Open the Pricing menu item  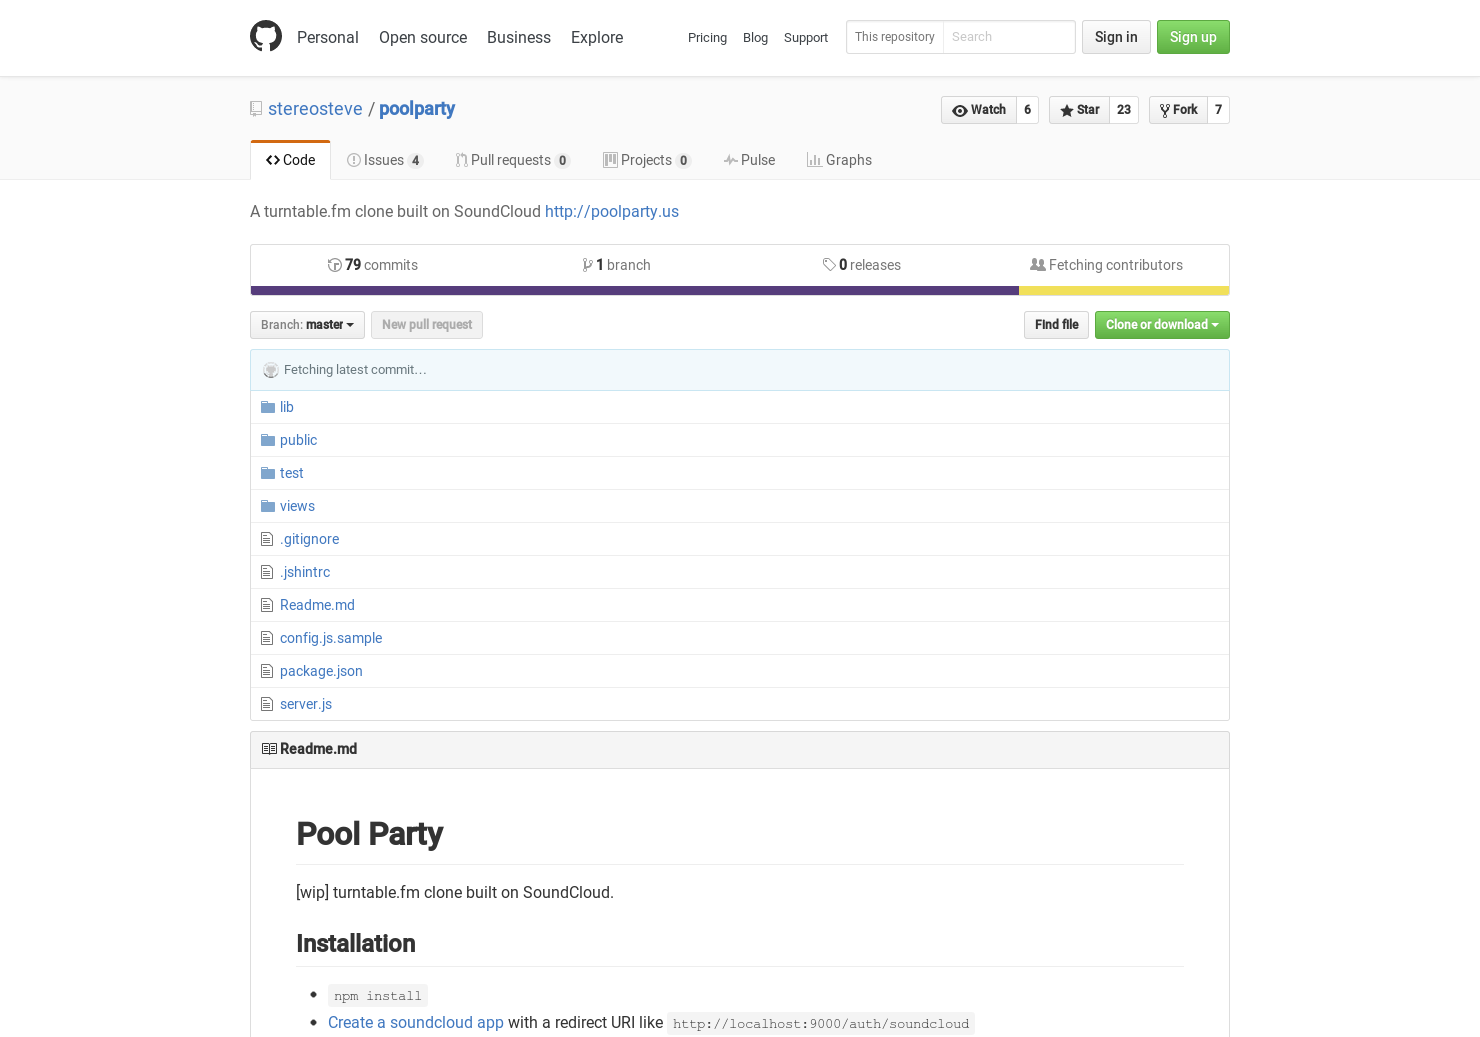[707, 37]
